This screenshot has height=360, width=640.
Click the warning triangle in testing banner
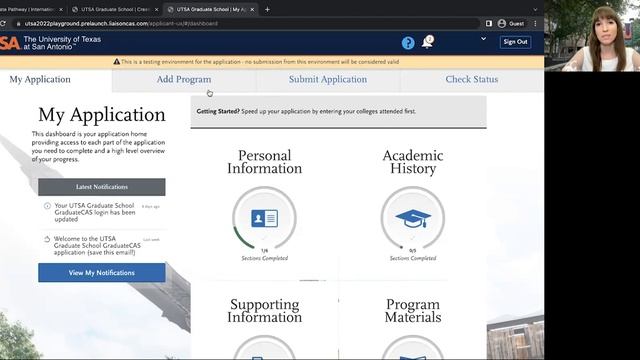(116, 62)
